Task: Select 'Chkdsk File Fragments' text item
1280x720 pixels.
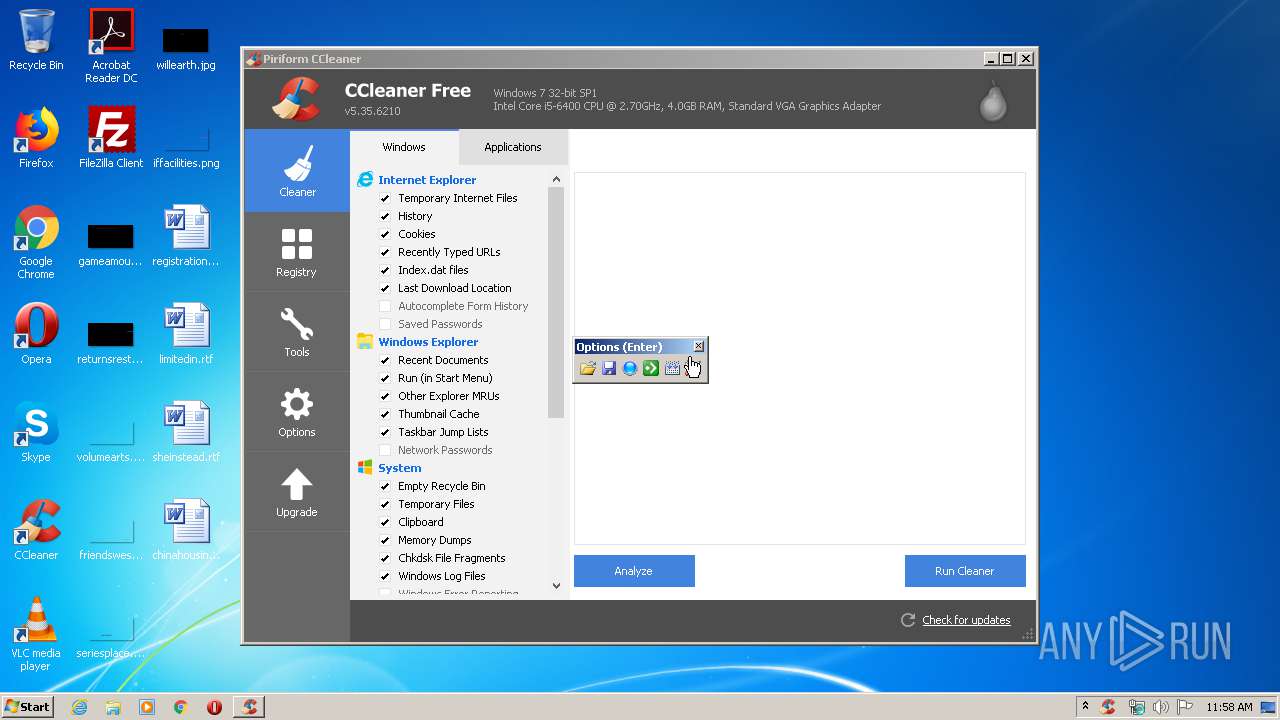Action: tap(452, 558)
